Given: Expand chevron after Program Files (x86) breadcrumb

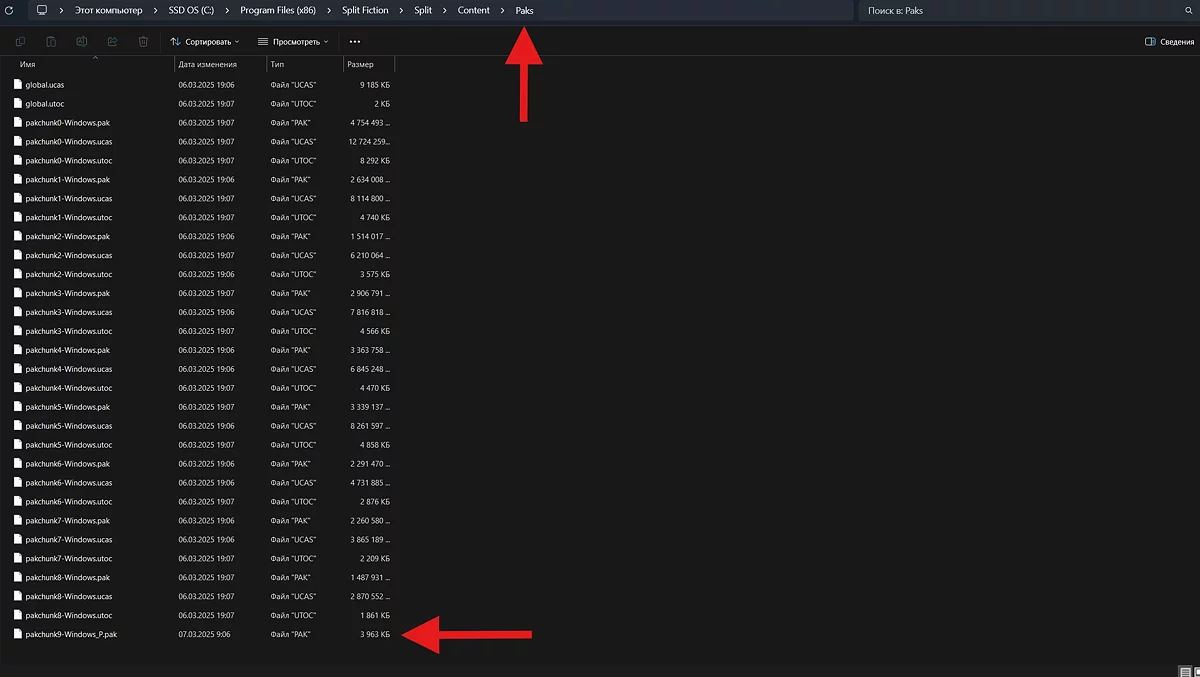Looking at the screenshot, I should click(329, 10).
